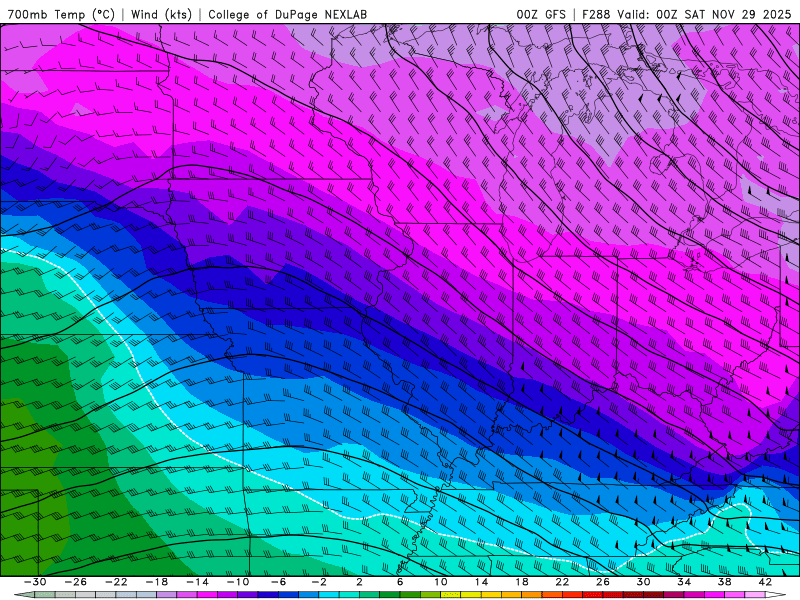Viewport: 800px width, 600px height.
Task: Pick the red dotted swatch between 26 and 28
Action: pyautogui.click(x=612, y=595)
